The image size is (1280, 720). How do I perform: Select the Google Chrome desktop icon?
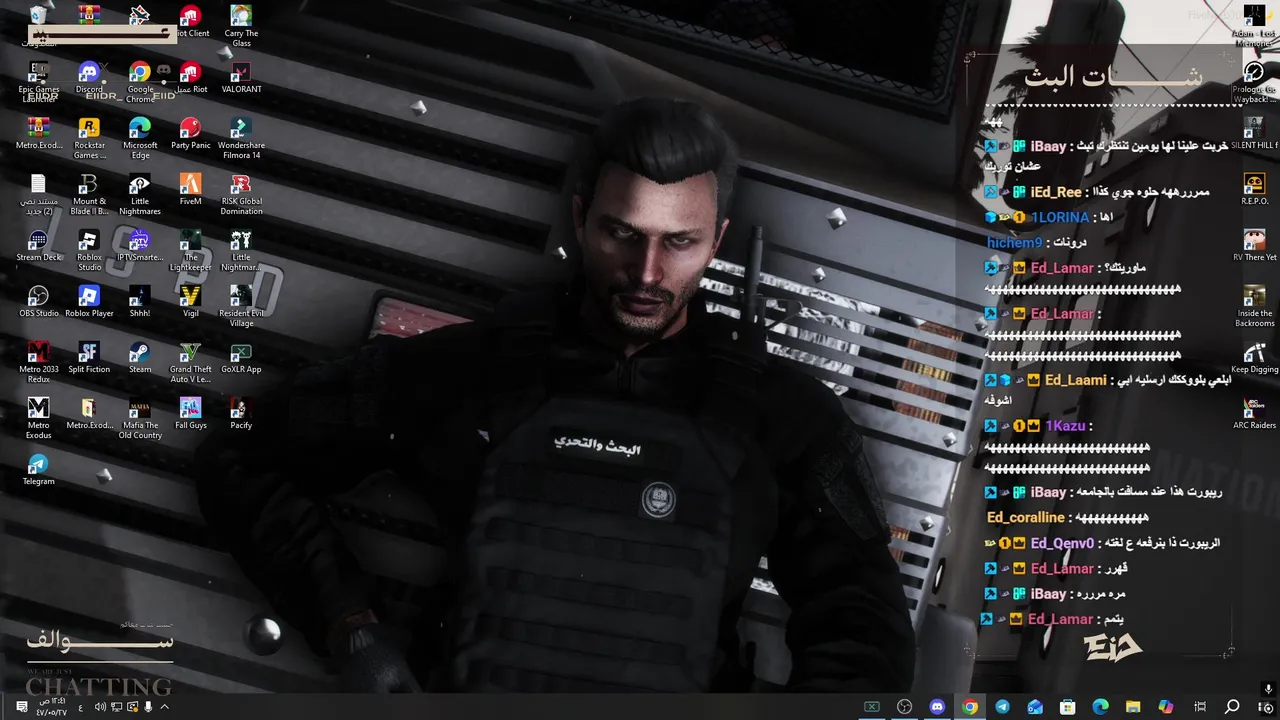pos(140,82)
